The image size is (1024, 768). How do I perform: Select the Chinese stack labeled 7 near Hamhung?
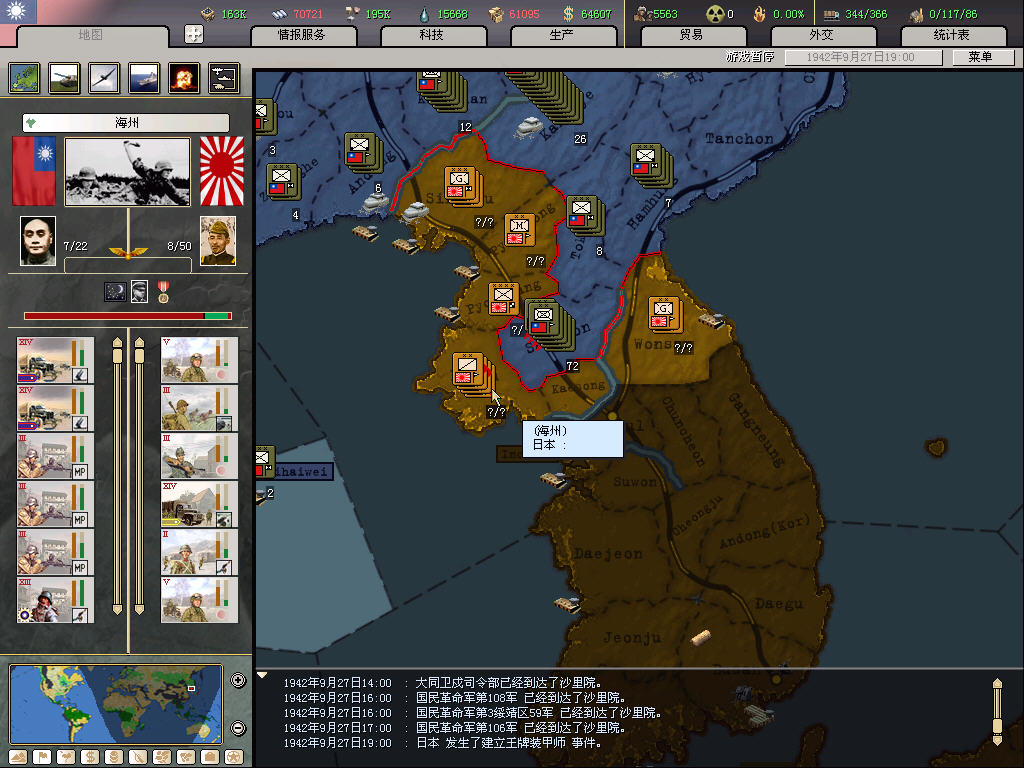click(651, 164)
